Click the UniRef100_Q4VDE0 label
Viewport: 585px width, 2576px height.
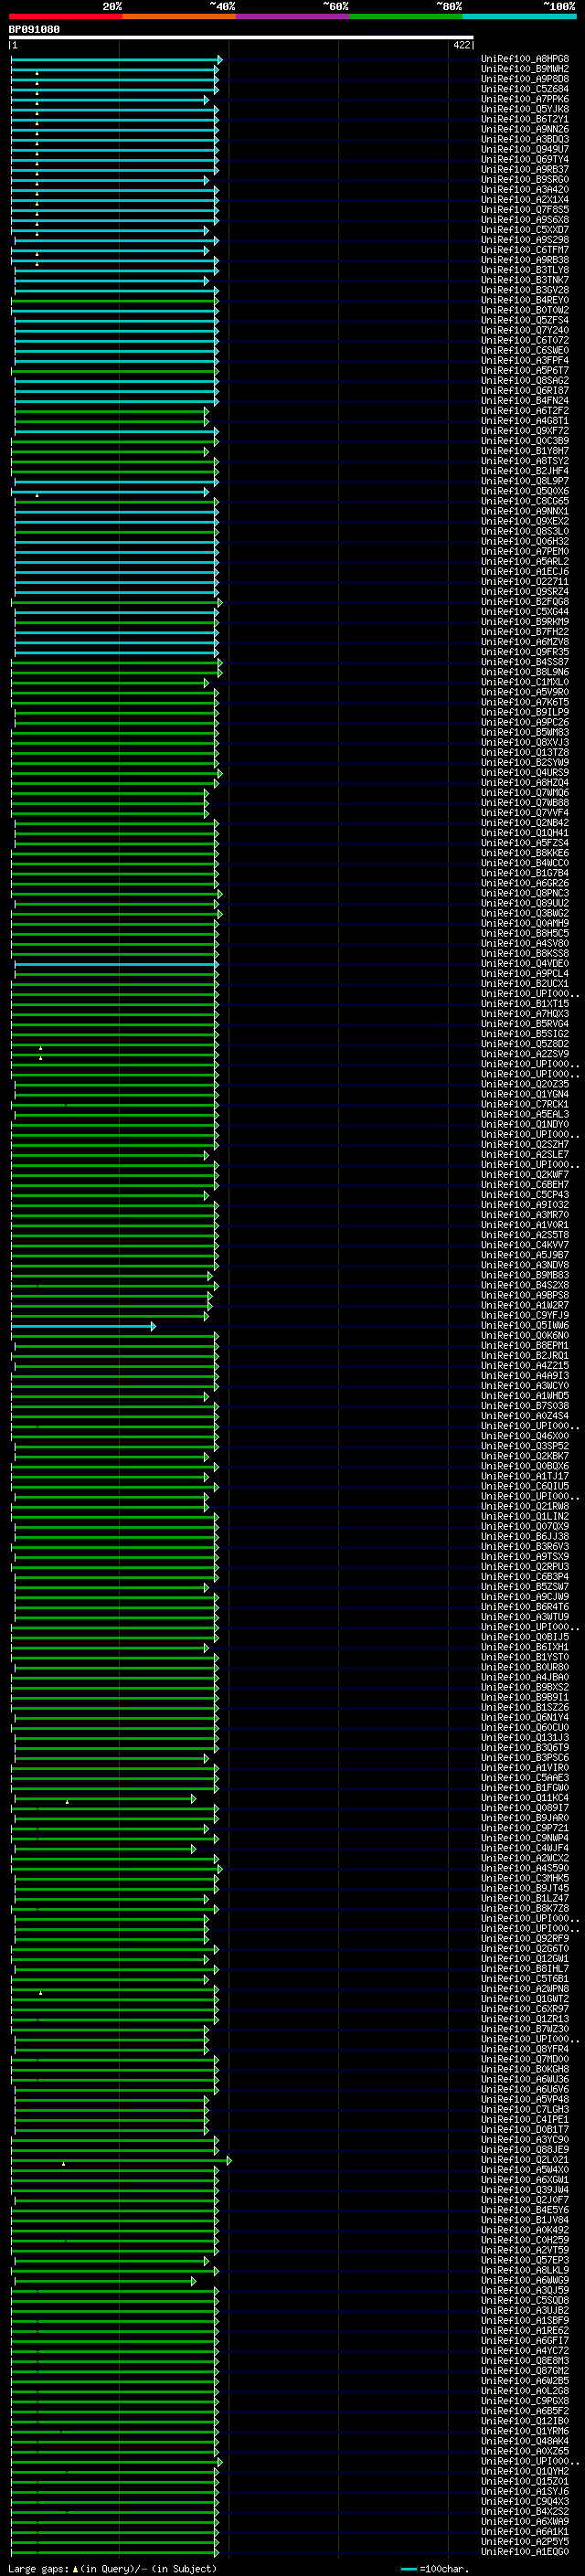pyautogui.click(x=525, y=963)
